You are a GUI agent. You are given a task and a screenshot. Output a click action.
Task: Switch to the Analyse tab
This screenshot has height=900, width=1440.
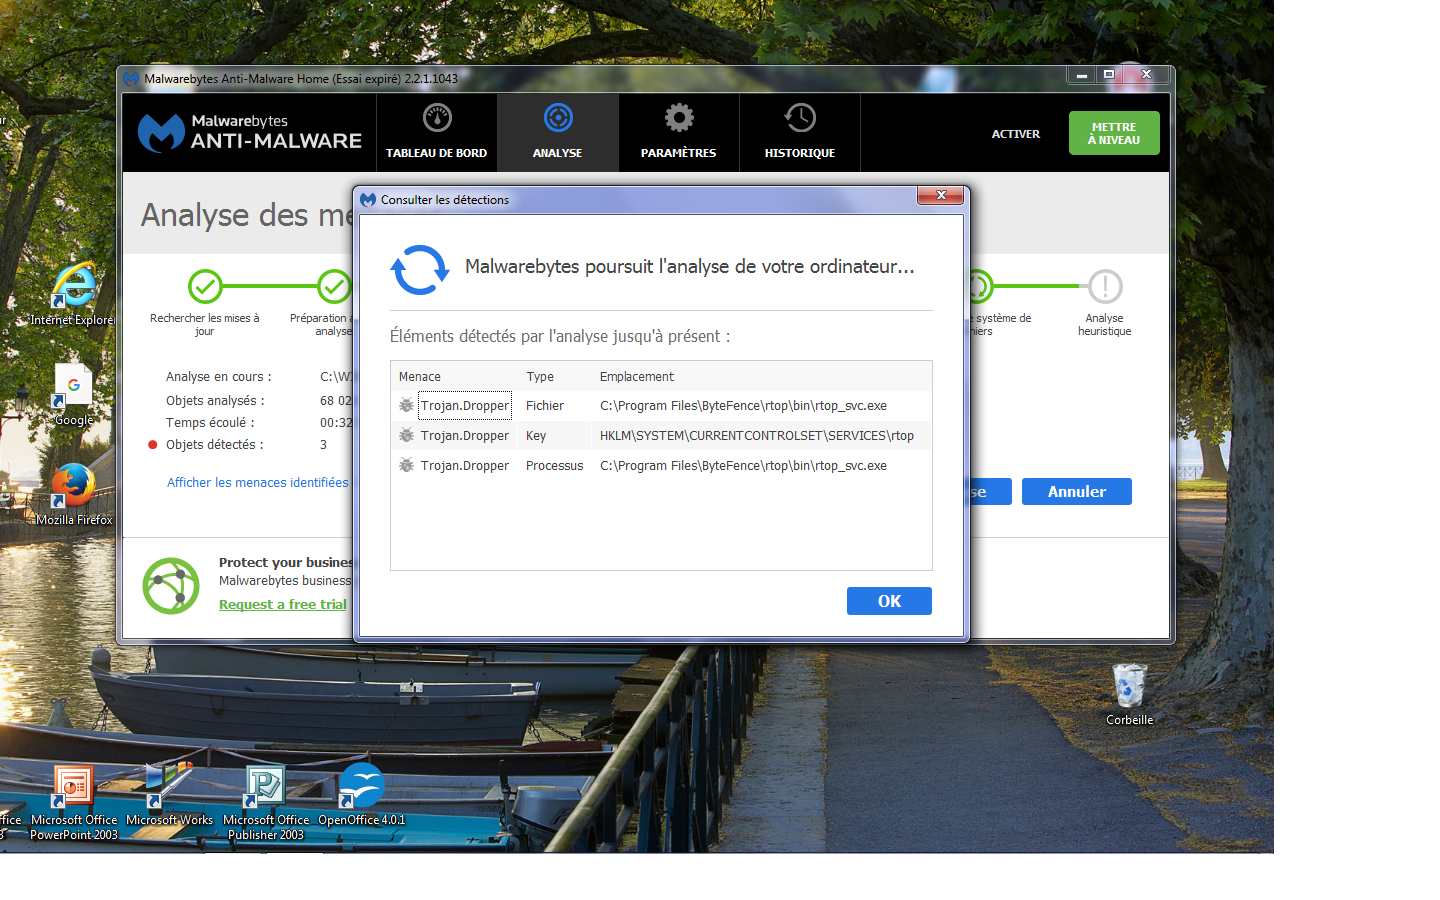558,132
